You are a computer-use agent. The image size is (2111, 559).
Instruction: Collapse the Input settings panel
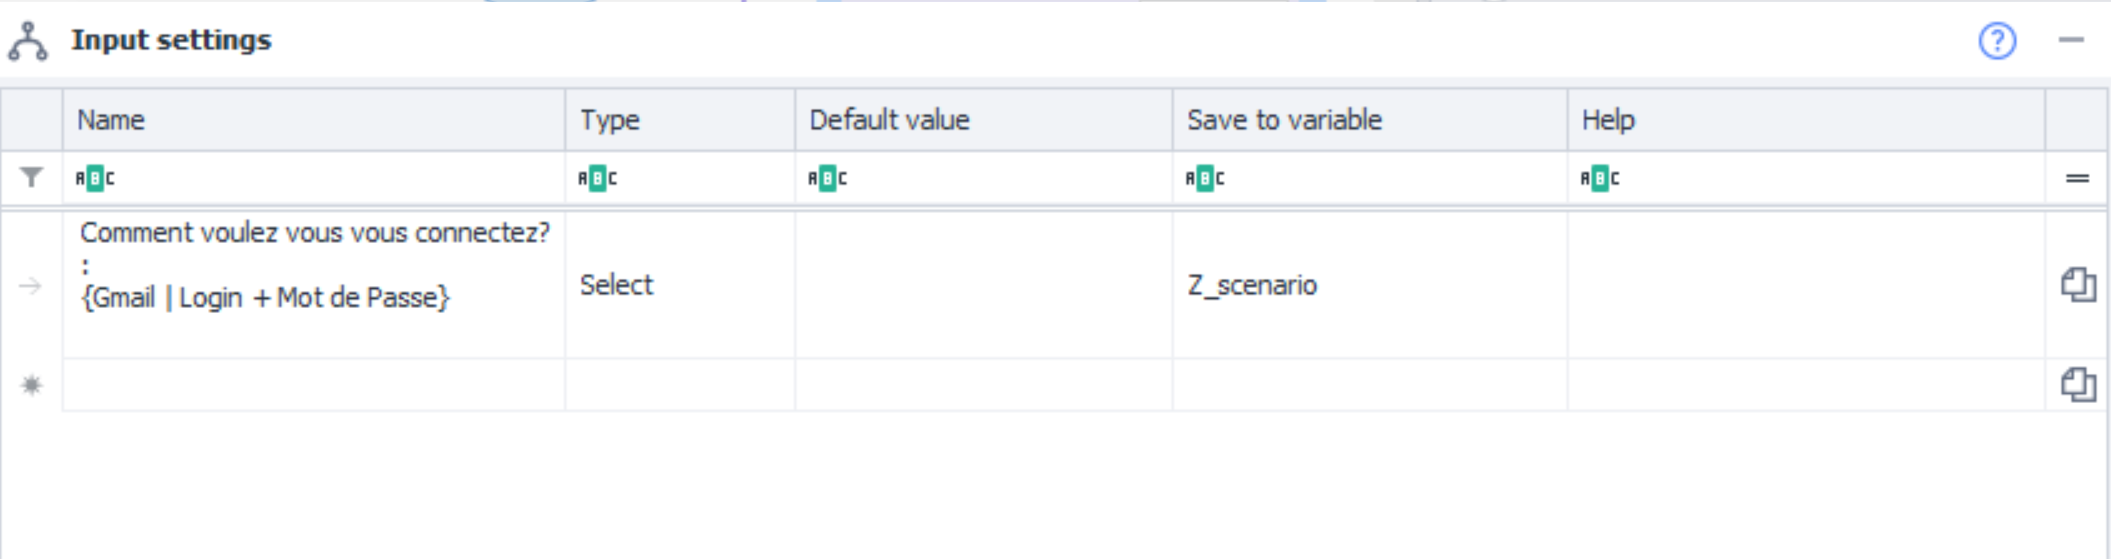(2071, 41)
